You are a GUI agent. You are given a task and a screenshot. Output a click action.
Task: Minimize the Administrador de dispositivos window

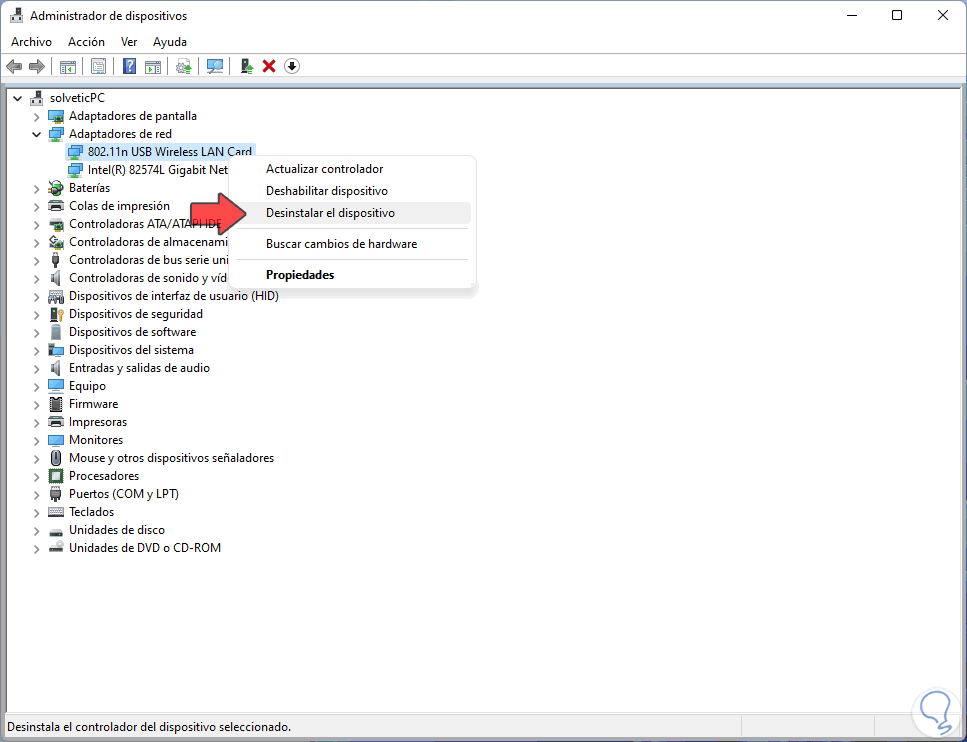pos(852,15)
